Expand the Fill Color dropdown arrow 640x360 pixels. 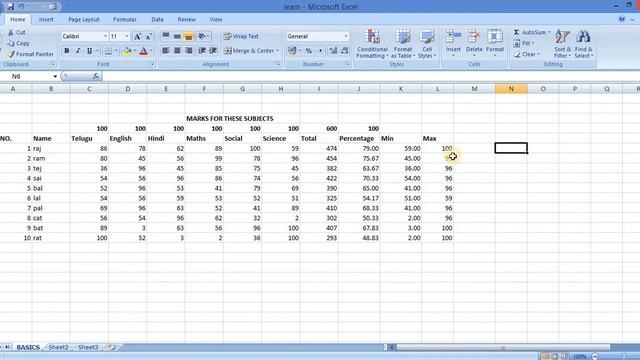pos(135,51)
